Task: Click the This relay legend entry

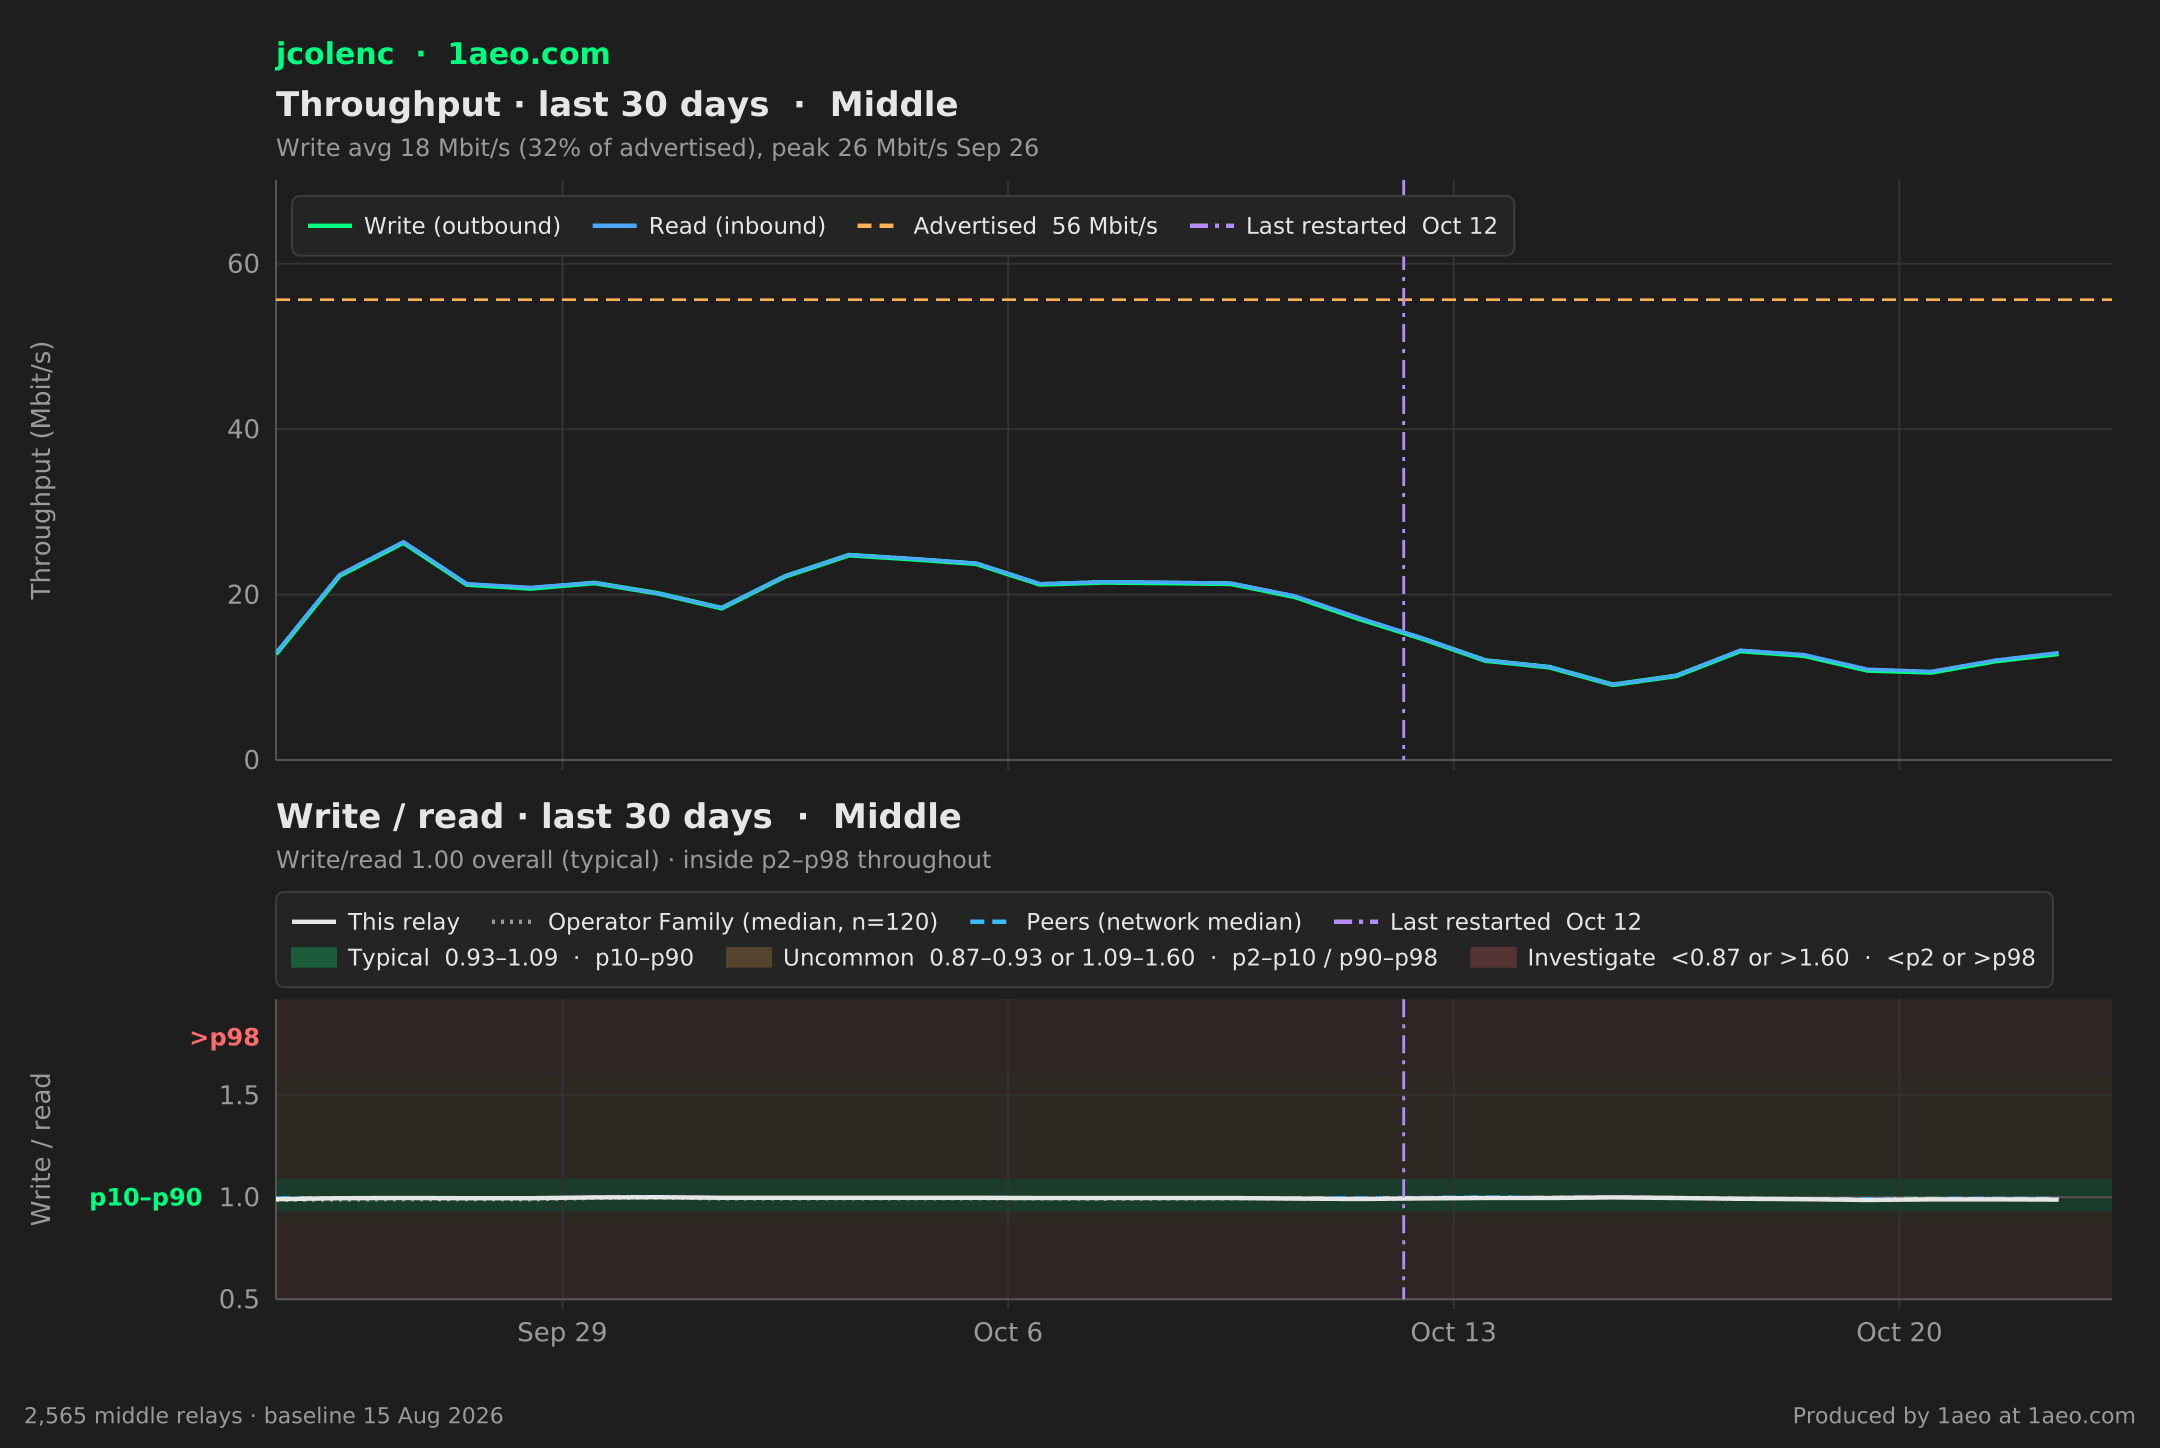Action: [x=376, y=922]
